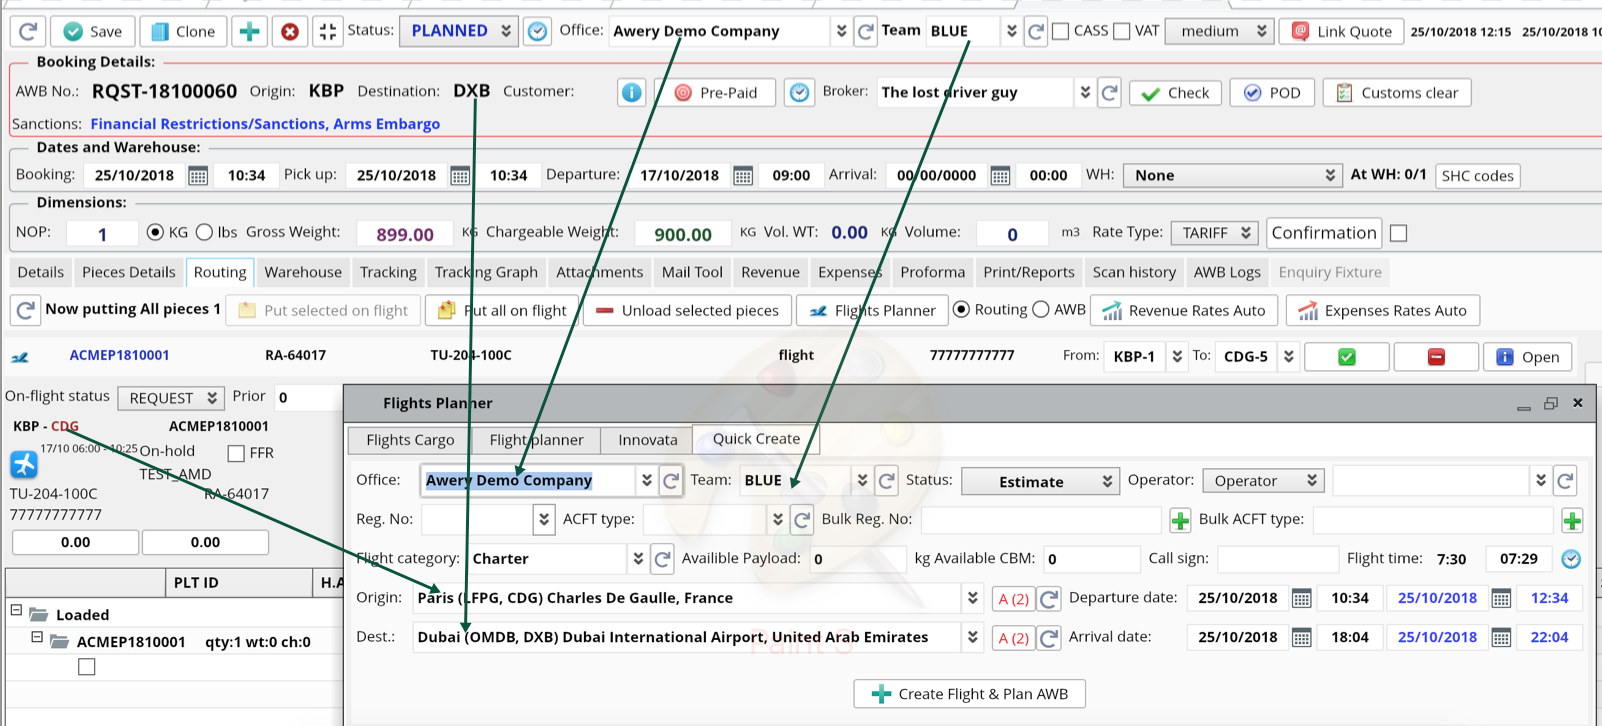1602x726 pixels.
Task: Select the lbs weight unit radio button
Action: point(205,233)
